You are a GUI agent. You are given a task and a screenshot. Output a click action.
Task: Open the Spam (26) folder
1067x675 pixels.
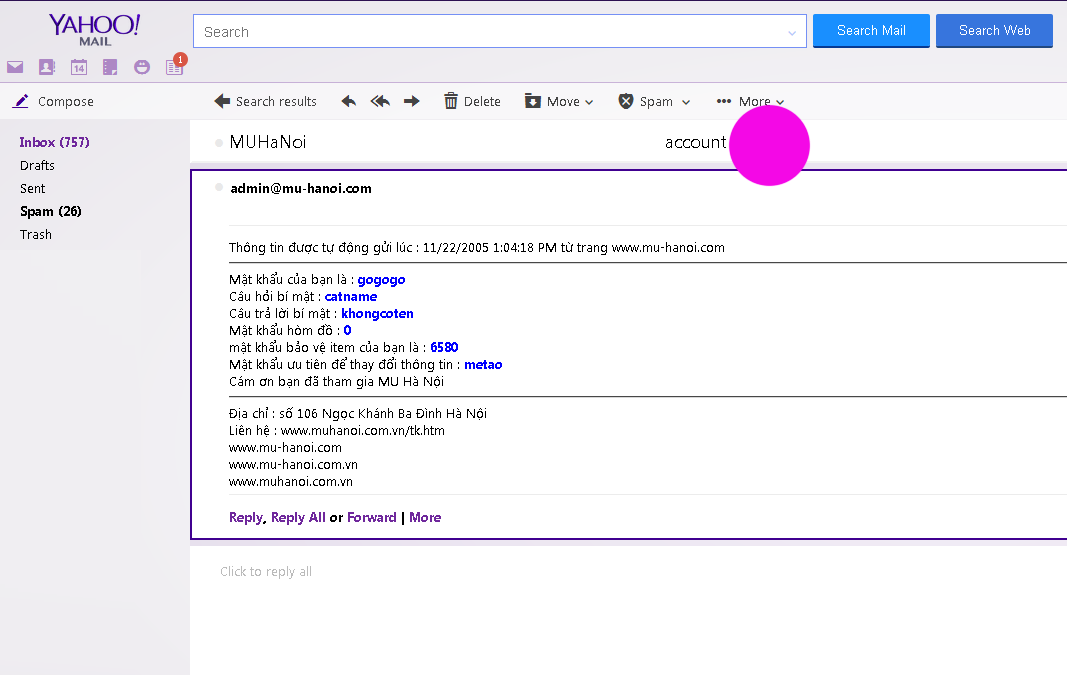pyautogui.click(x=51, y=212)
